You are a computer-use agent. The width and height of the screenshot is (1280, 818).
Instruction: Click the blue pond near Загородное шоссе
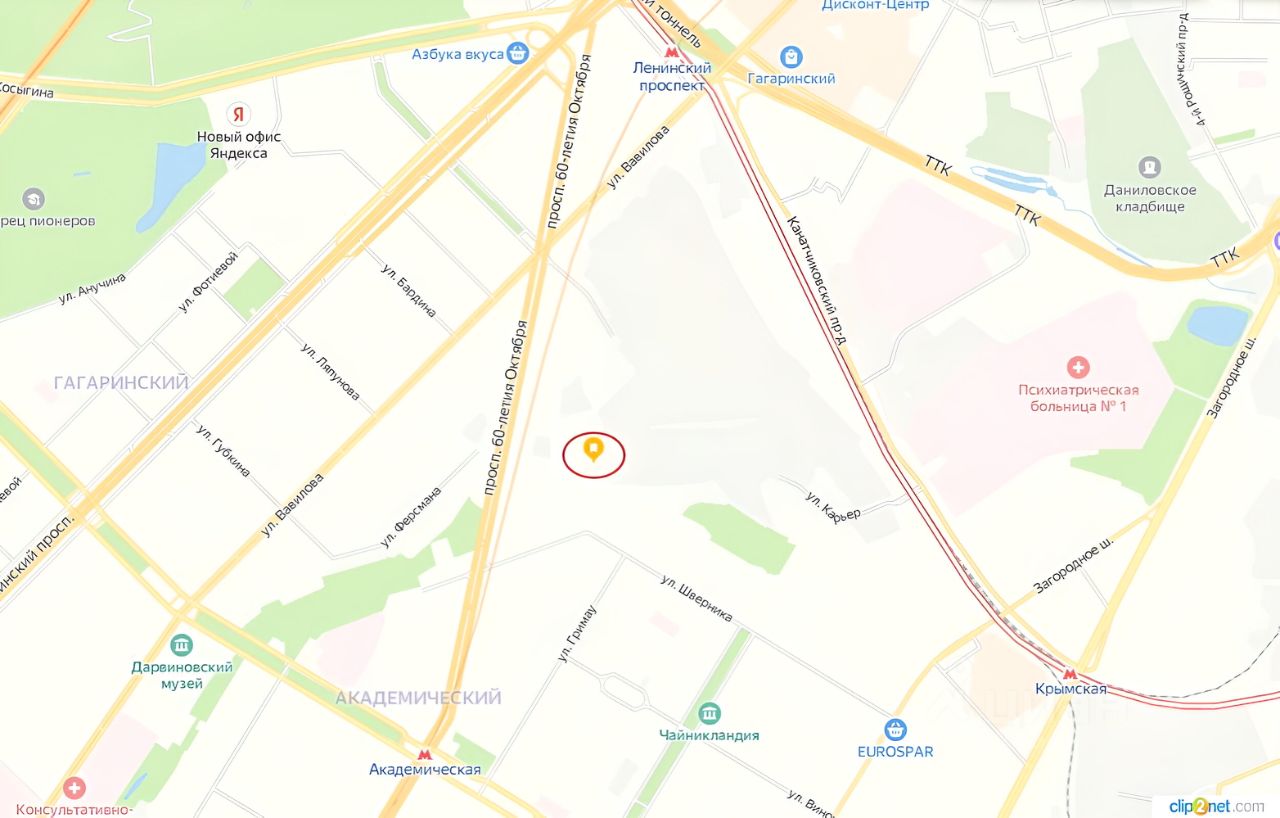point(1217,325)
